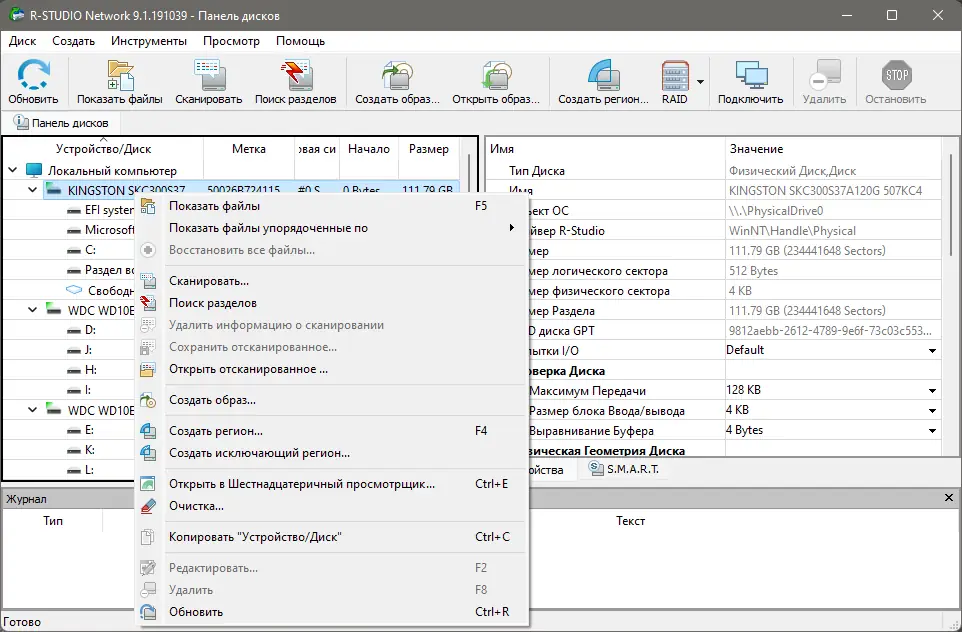
Task: Close the Журнал panel
Action: [x=949, y=498]
